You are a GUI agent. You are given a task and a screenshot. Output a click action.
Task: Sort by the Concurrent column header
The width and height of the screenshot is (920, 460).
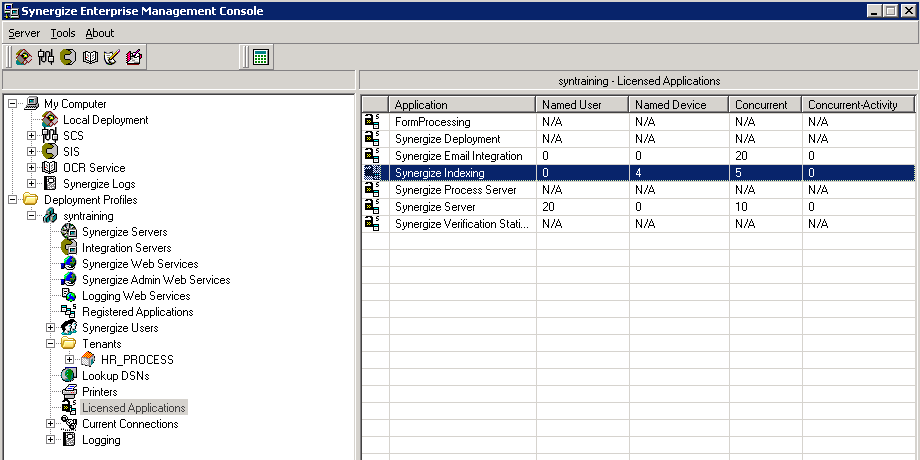[x=766, y=104]
